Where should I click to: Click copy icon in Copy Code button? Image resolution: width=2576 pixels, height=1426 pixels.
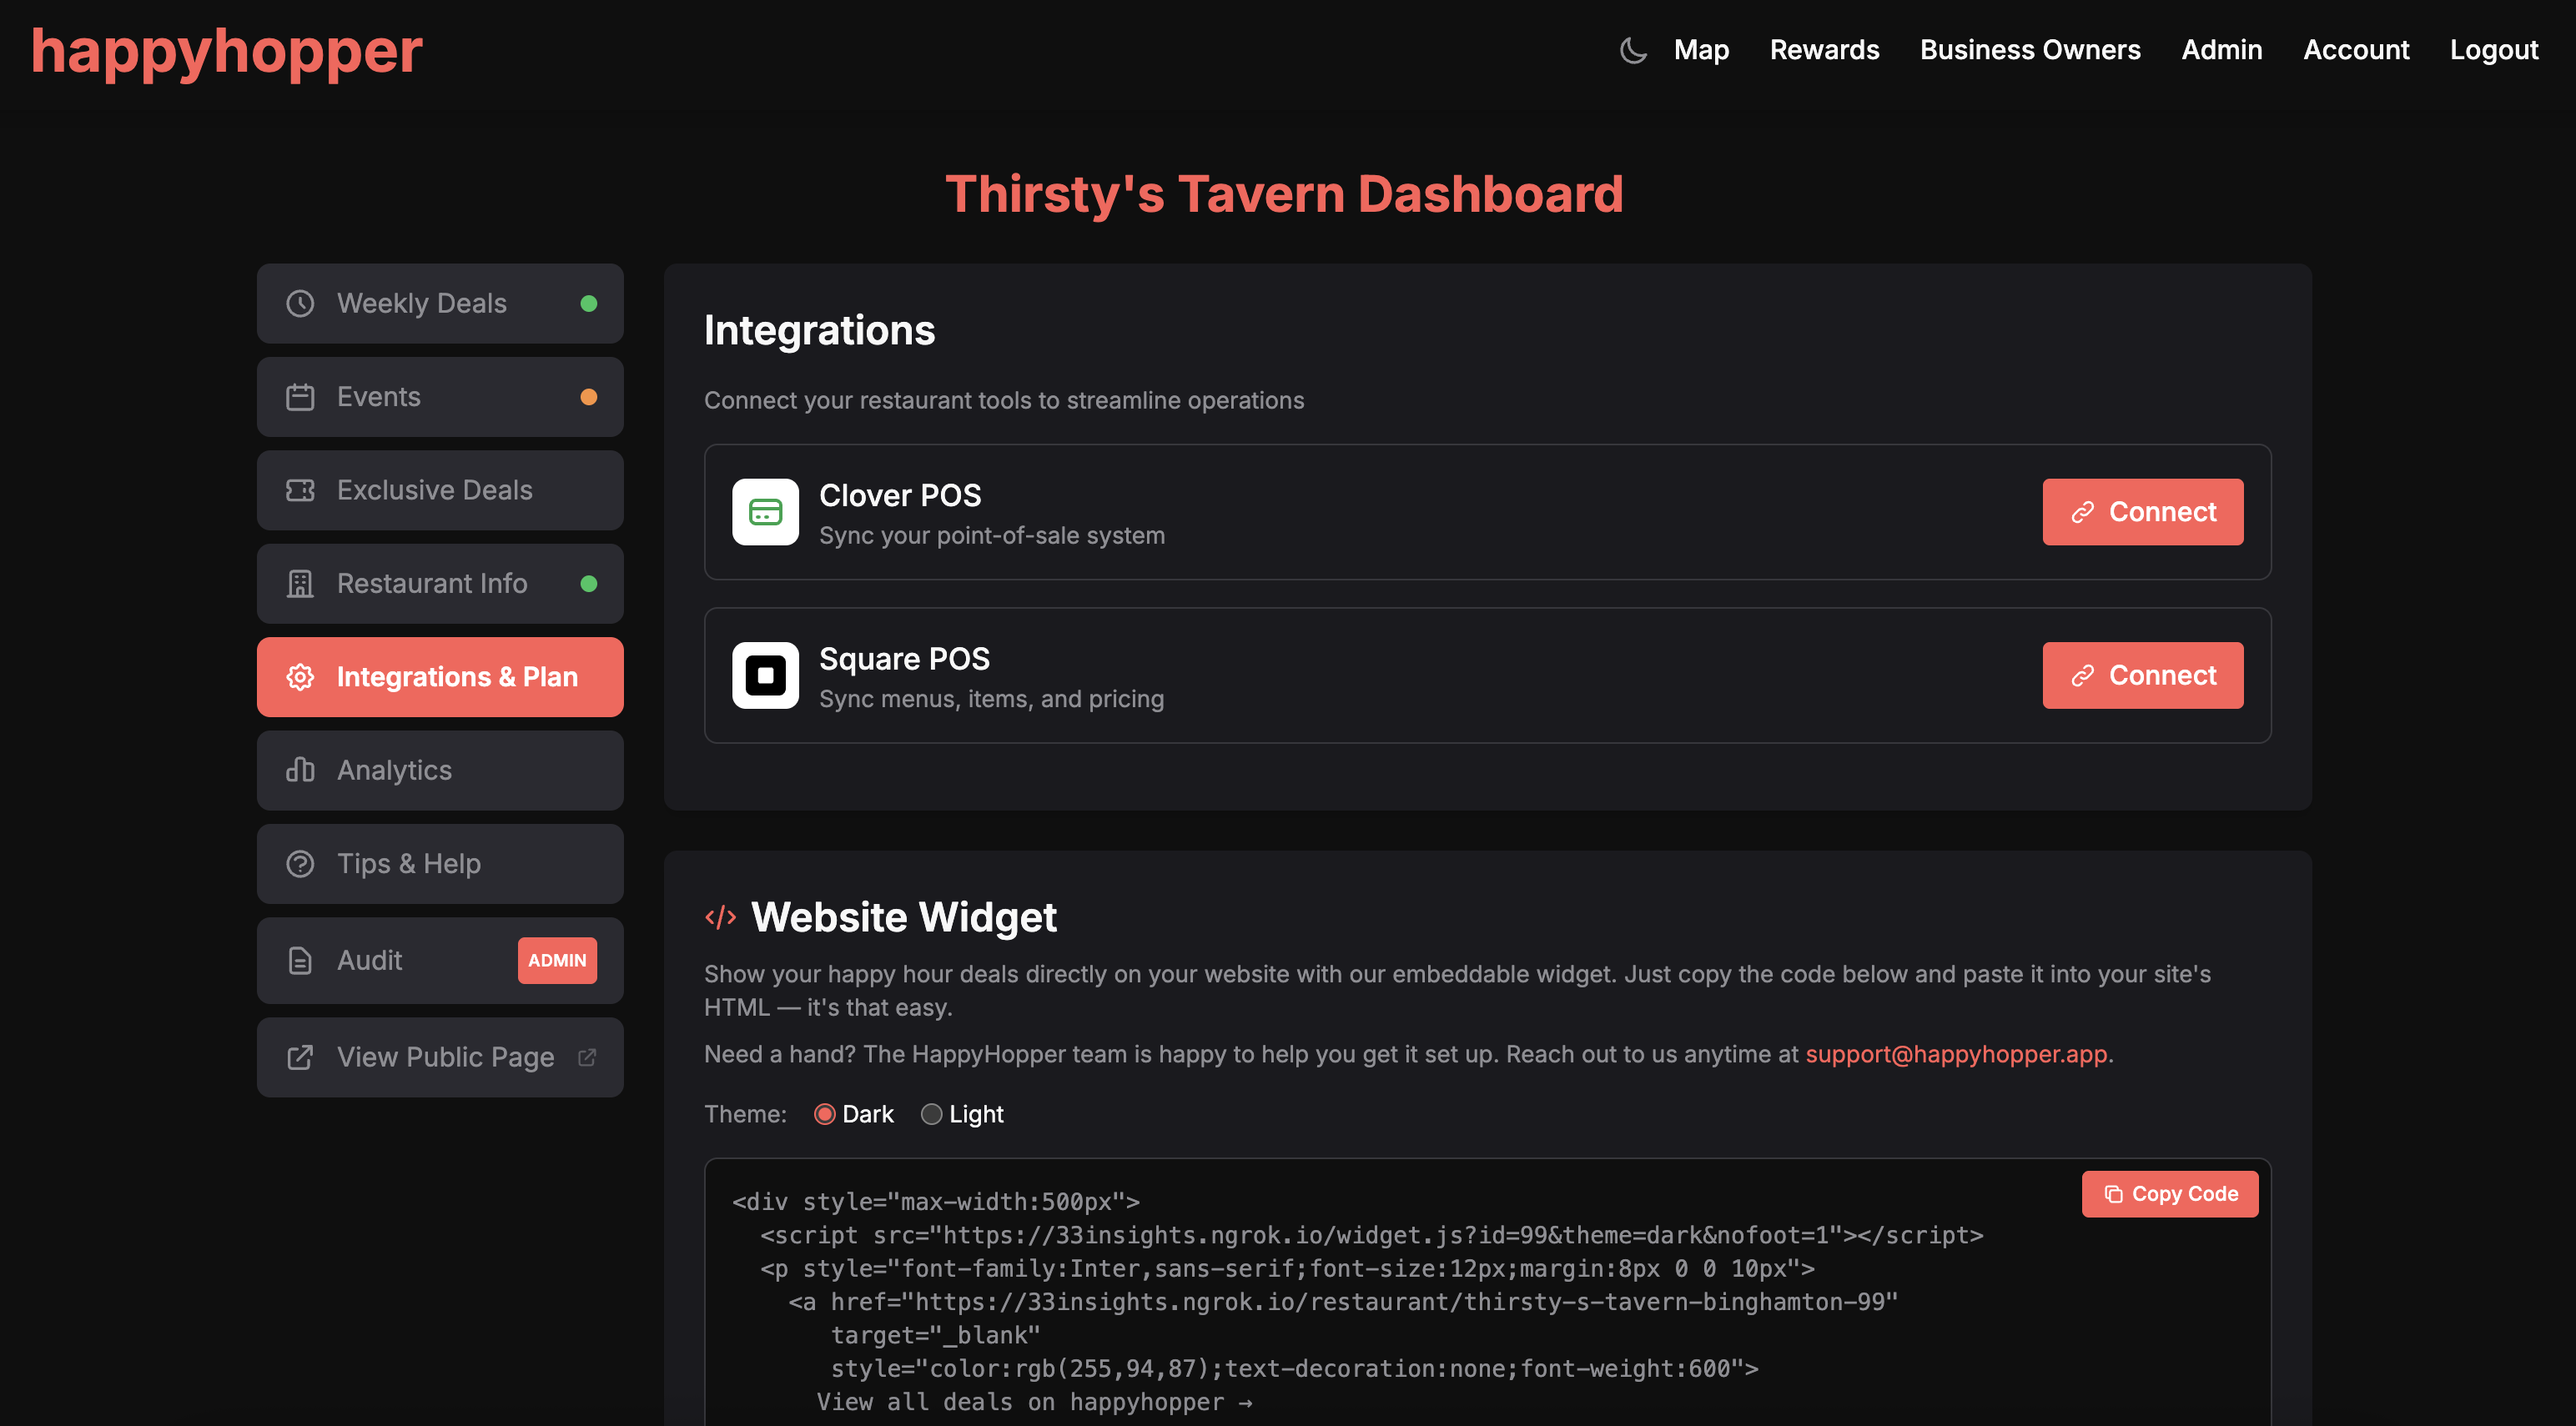(2112, 1194)
